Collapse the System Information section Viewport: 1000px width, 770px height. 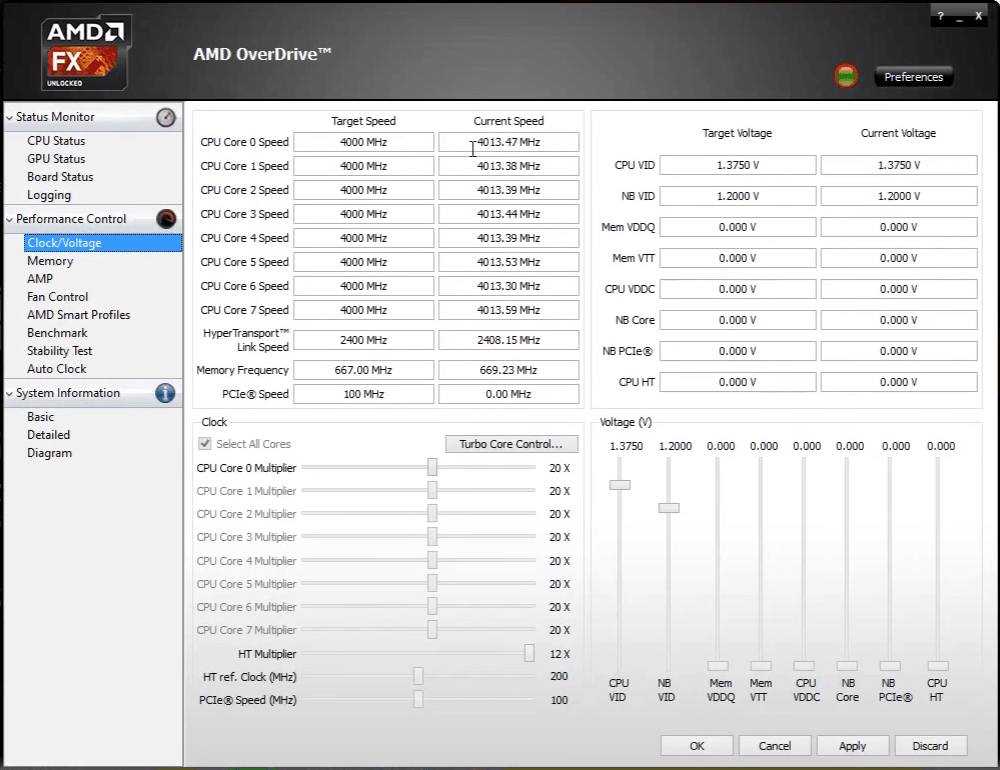pyautogui.click(x=9, y=394)
